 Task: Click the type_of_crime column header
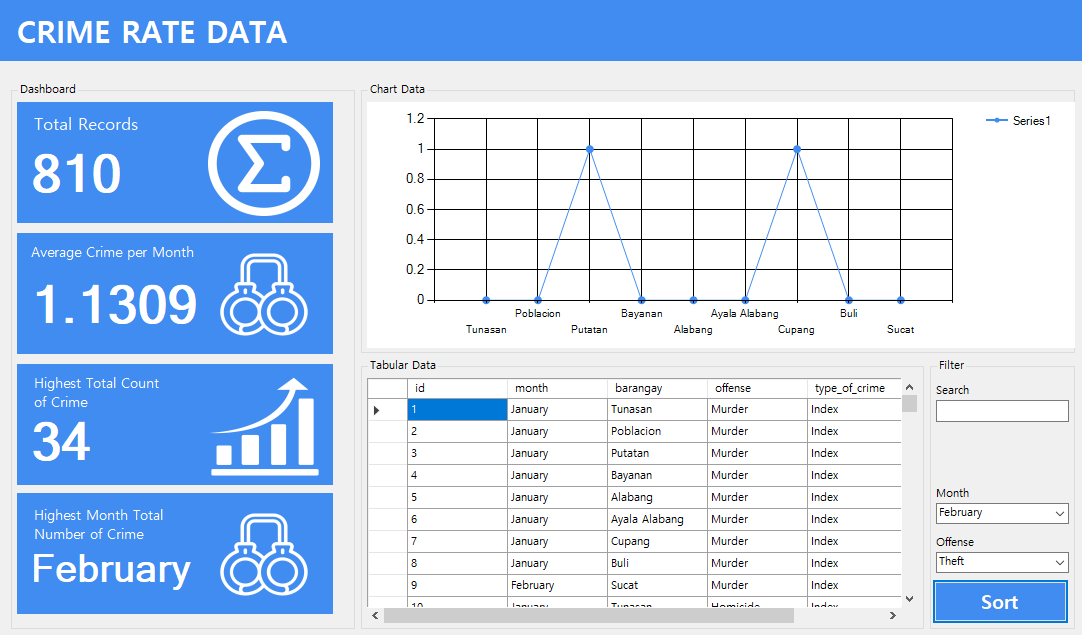coord(854,388)
